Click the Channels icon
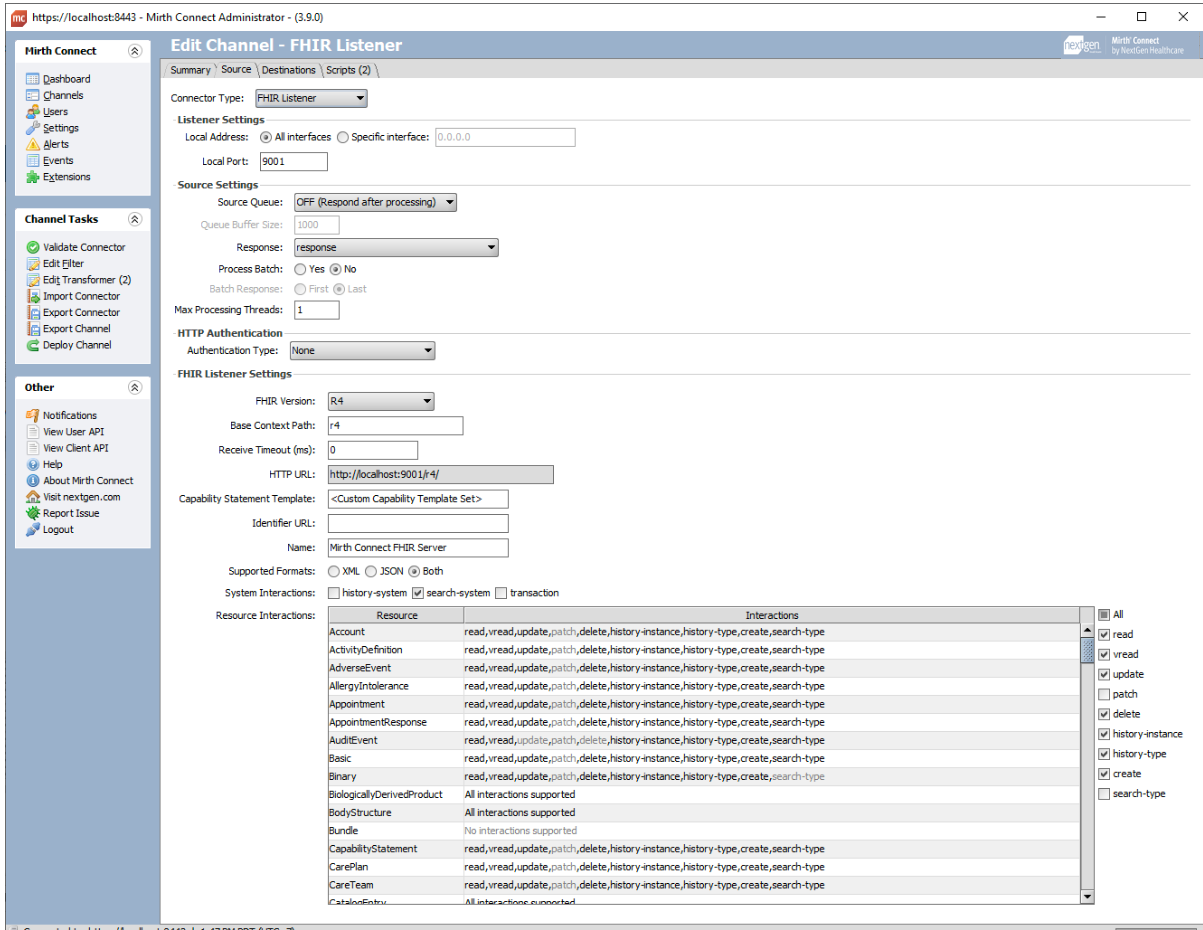 click(33, 95)
